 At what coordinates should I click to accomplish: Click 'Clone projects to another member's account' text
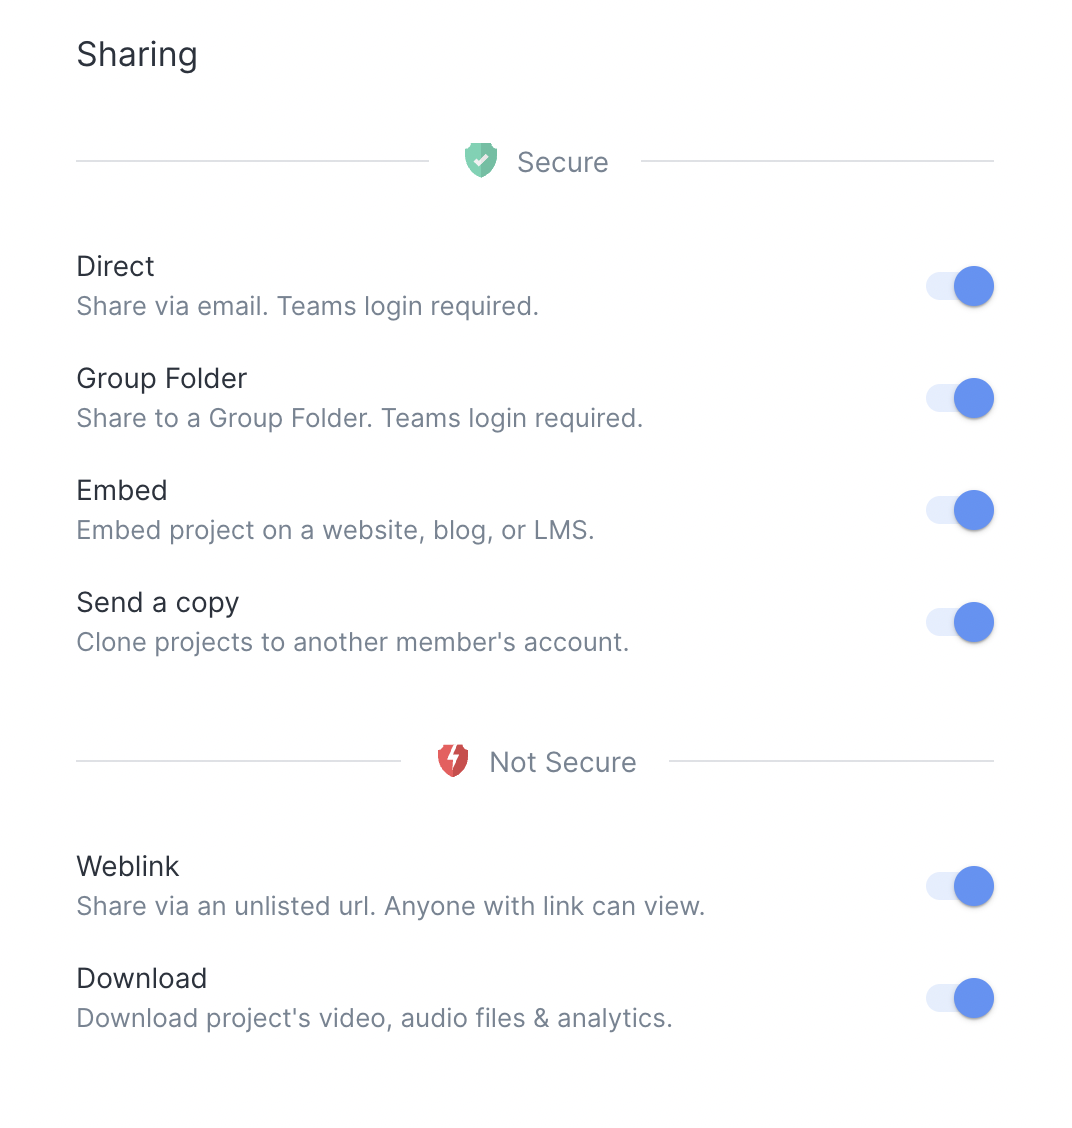click(353, 642)
